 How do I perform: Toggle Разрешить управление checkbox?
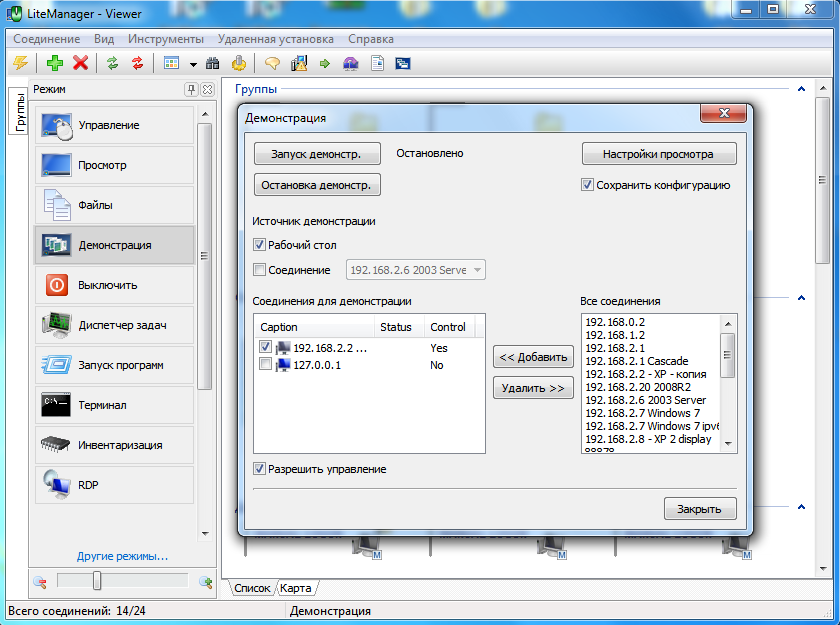pos(259,469)
